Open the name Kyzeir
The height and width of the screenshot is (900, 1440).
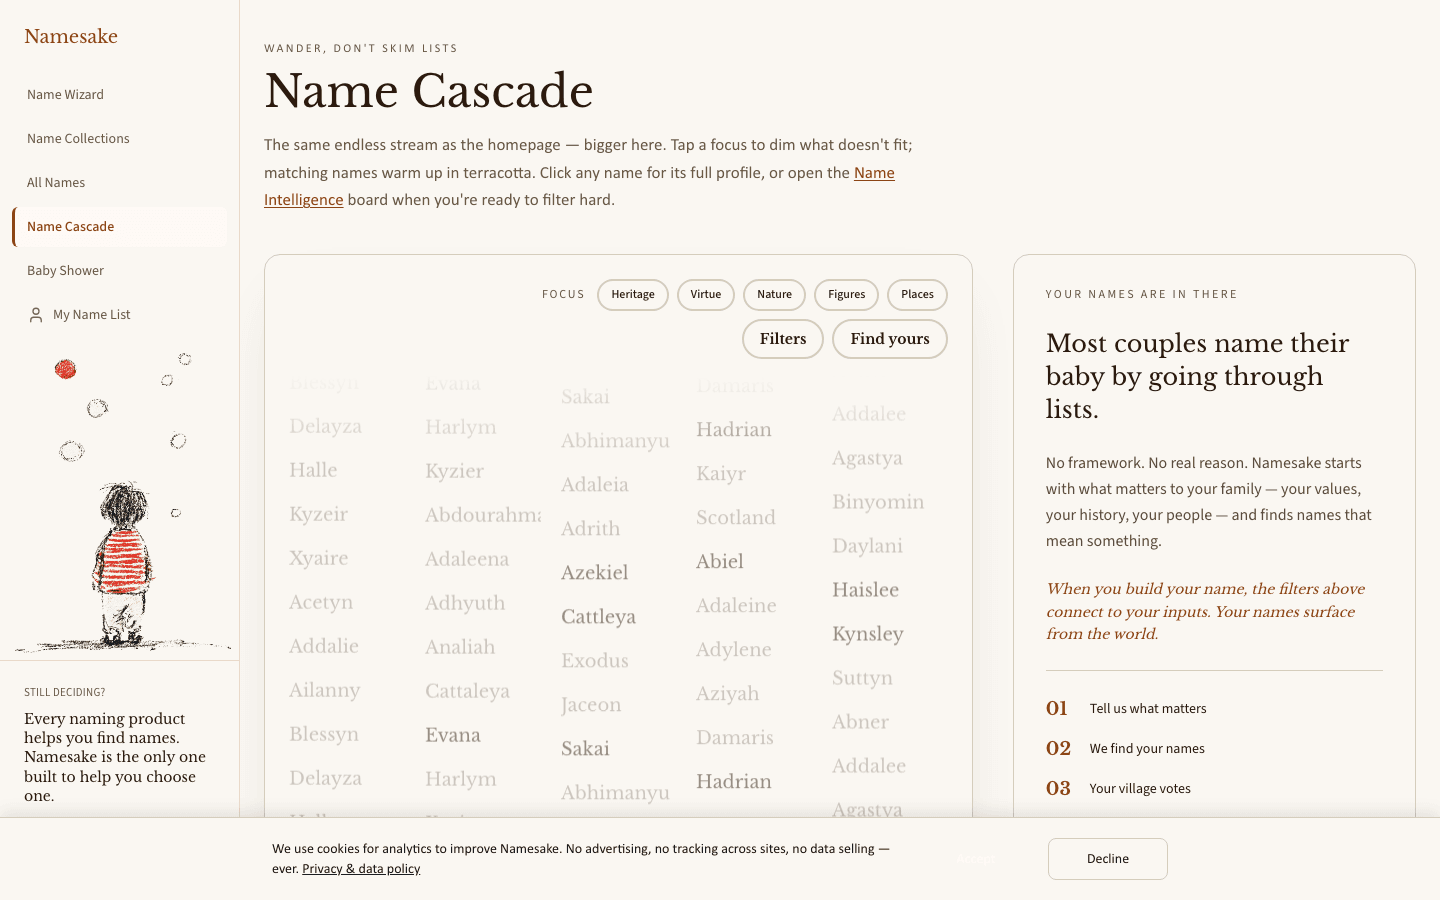(x=318, y=514)
